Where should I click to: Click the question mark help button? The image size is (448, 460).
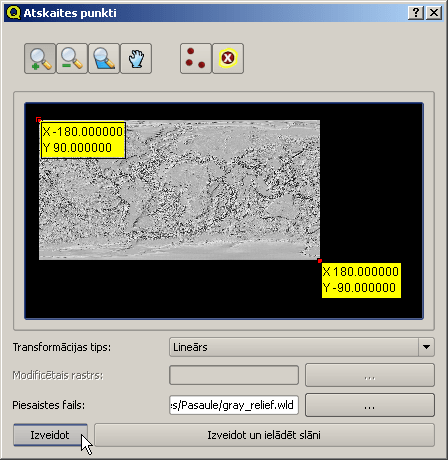tap(416, 13)
